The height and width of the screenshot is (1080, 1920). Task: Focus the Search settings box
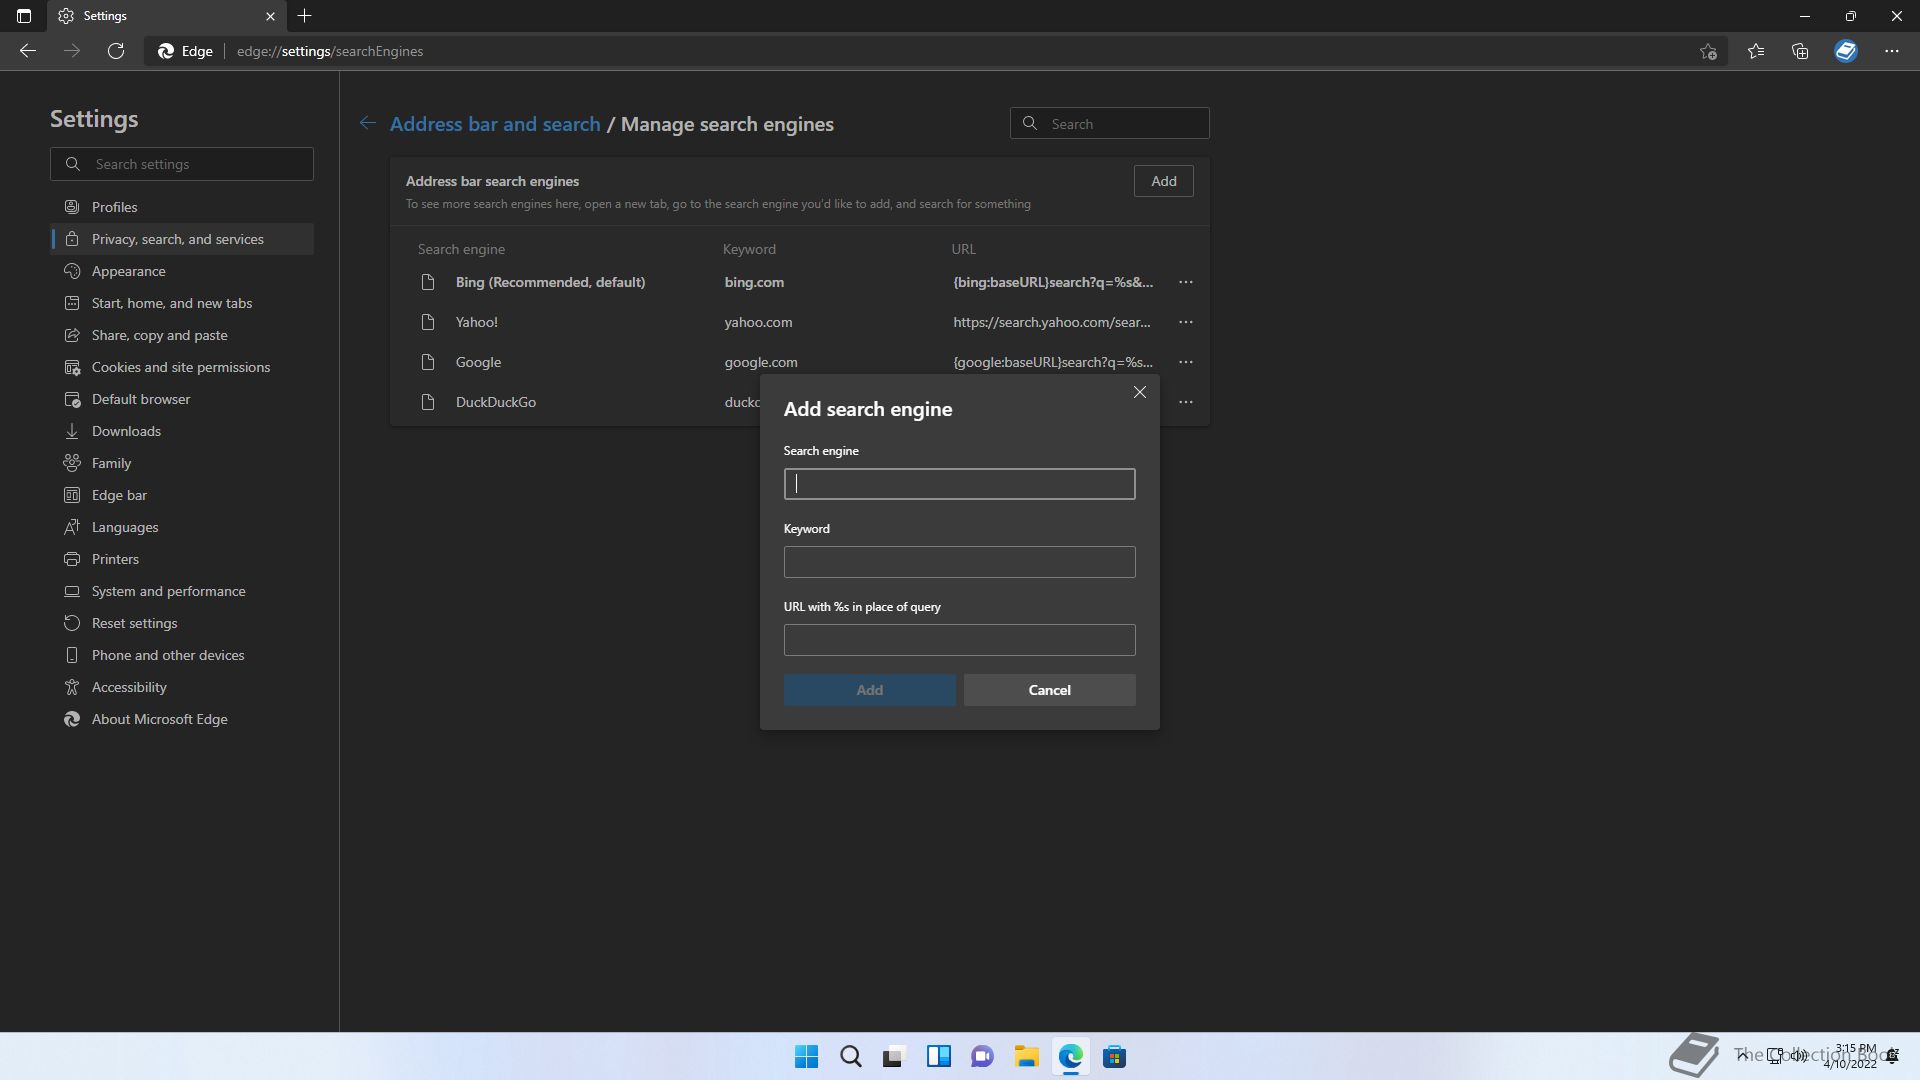coord(182,164)
